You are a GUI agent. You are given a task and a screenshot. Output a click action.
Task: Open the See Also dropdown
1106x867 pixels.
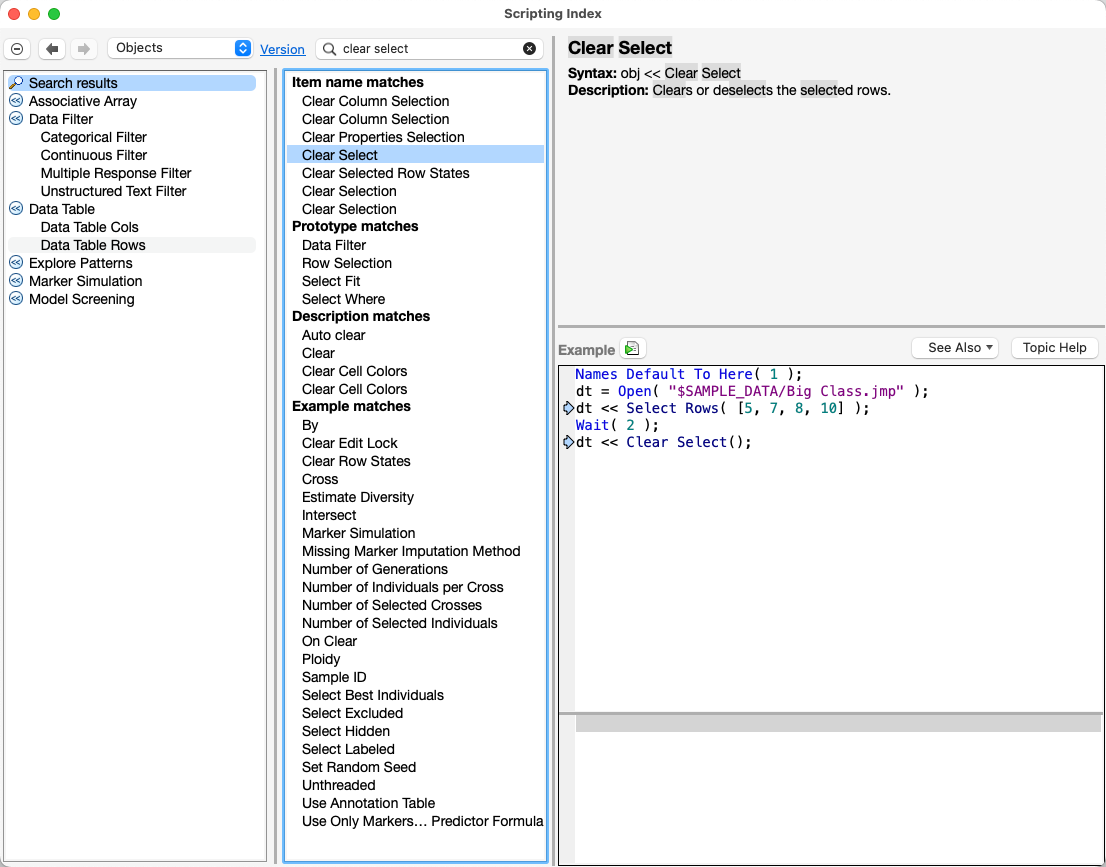coord(955,347)
